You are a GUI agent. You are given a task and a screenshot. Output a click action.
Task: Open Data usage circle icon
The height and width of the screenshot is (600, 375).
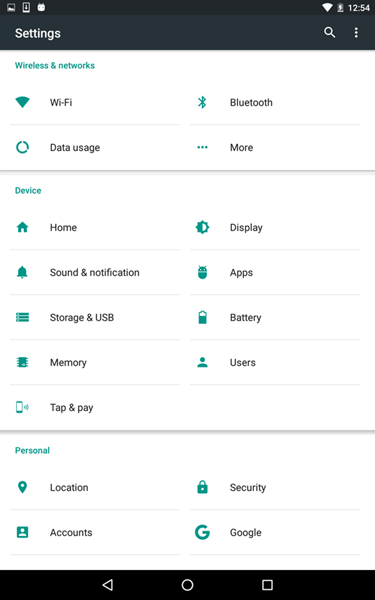pyautogui.click(x=22, y=147)
